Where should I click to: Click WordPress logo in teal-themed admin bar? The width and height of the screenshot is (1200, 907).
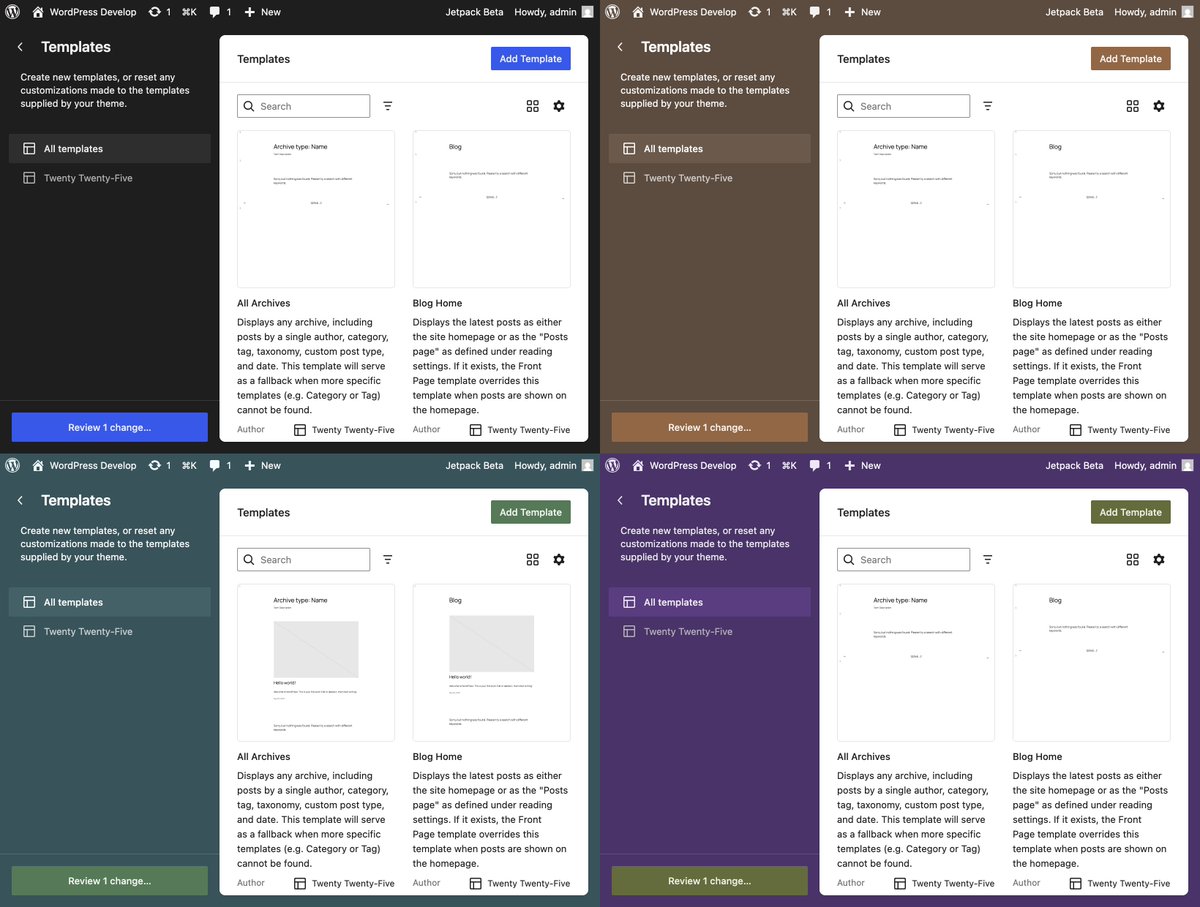coord(13,465)
